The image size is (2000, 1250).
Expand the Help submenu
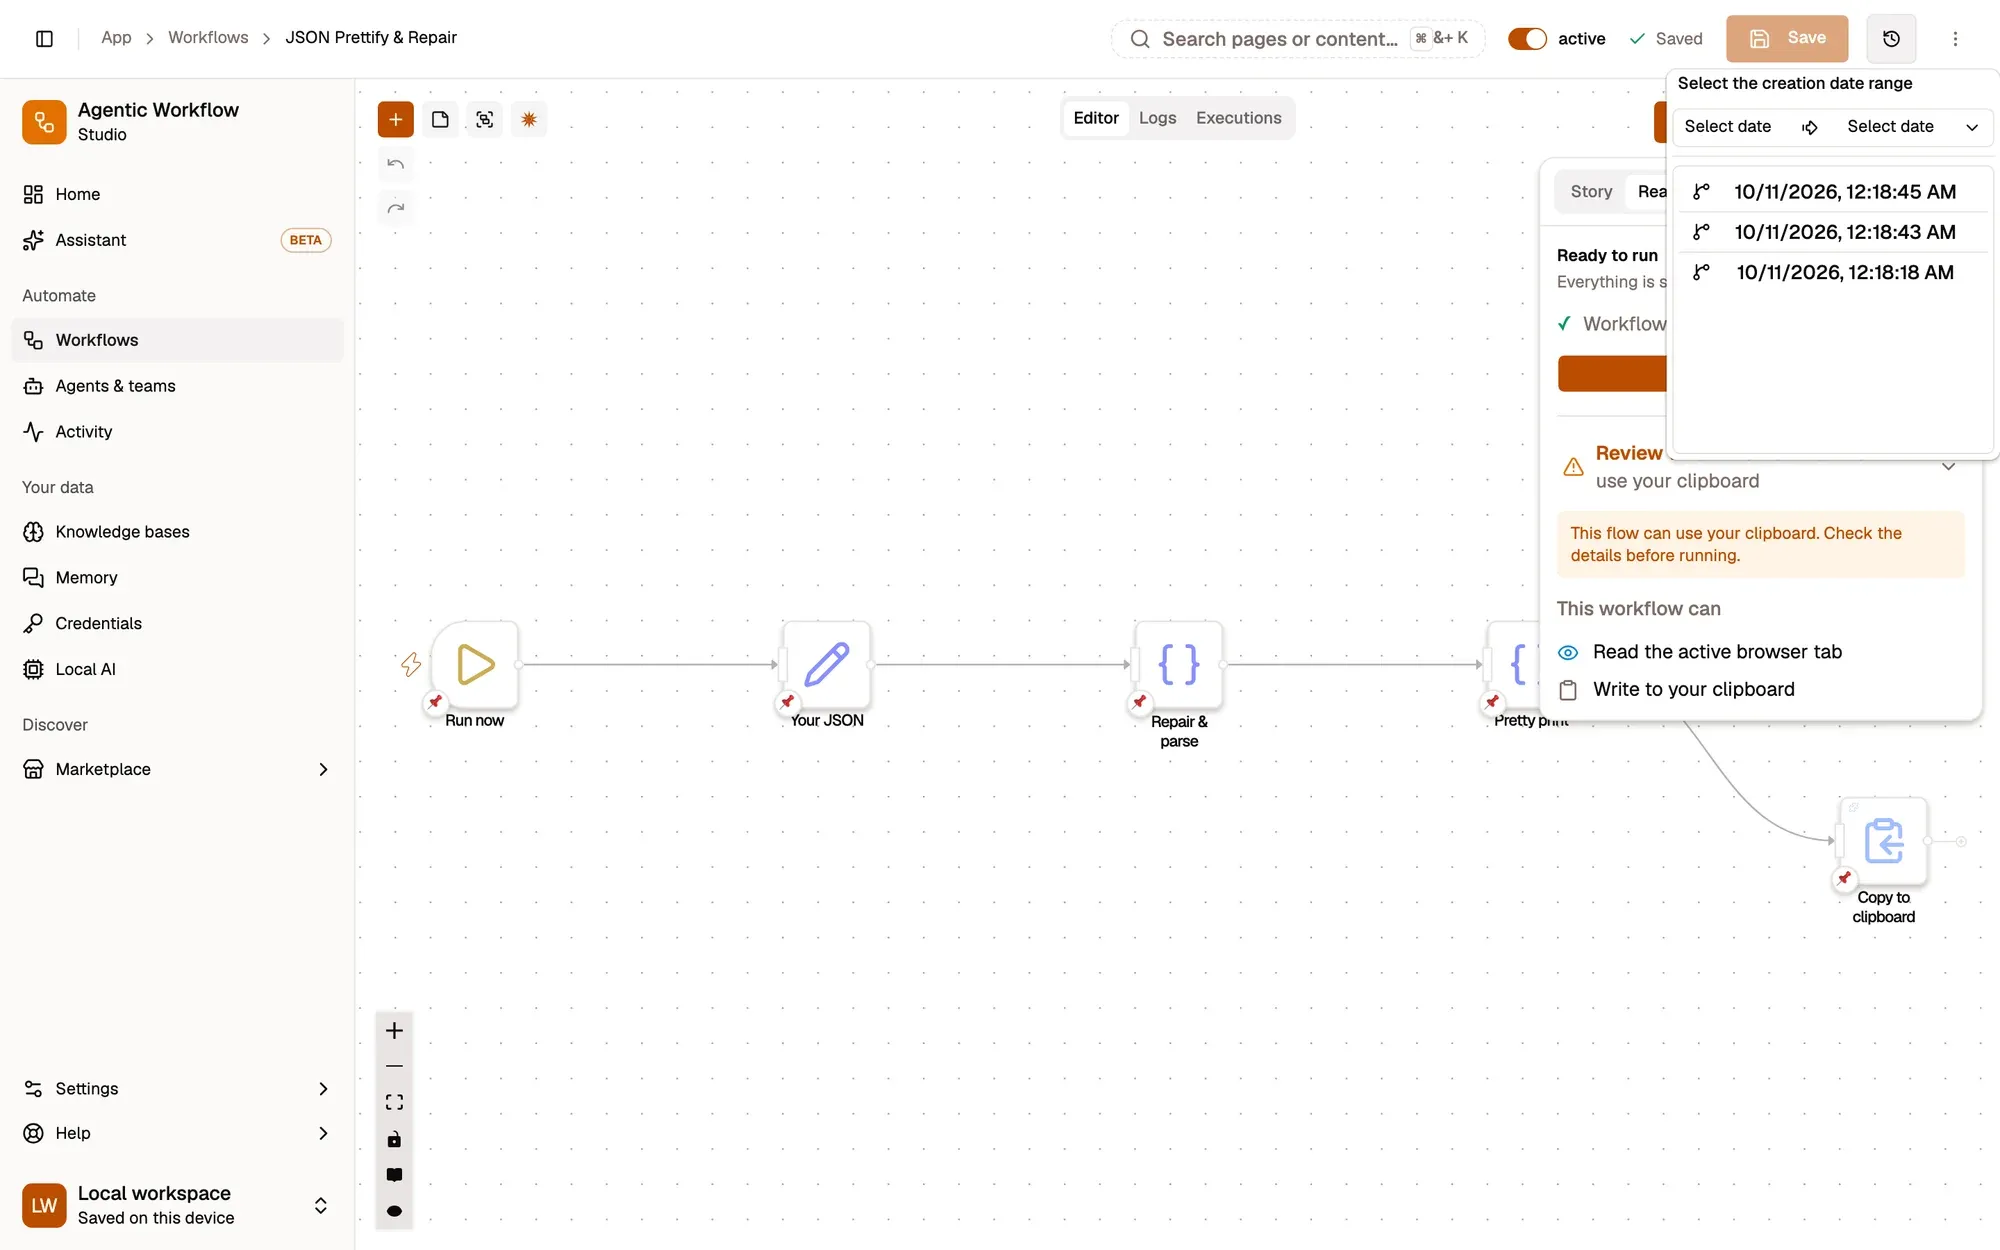click(x=323, y=1133)
